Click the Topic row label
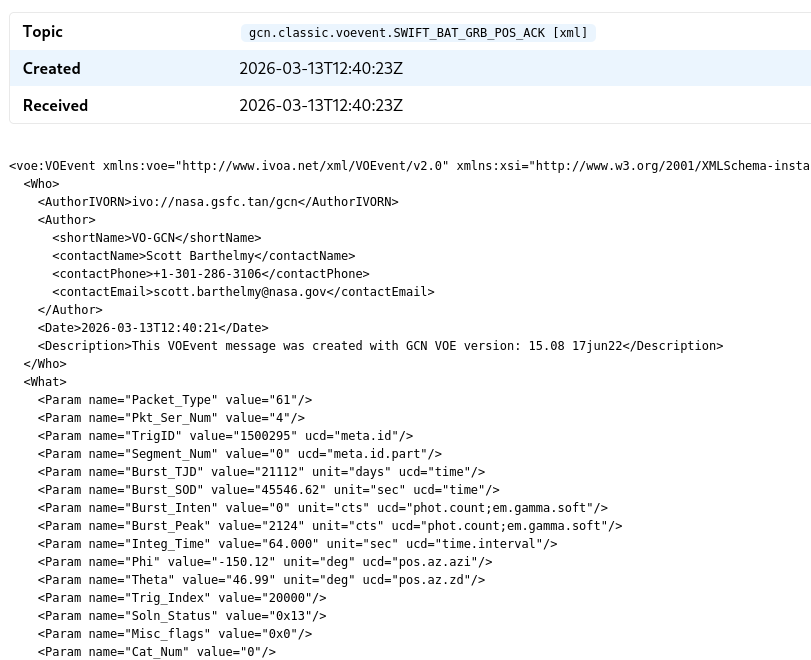 click(43, 32)
